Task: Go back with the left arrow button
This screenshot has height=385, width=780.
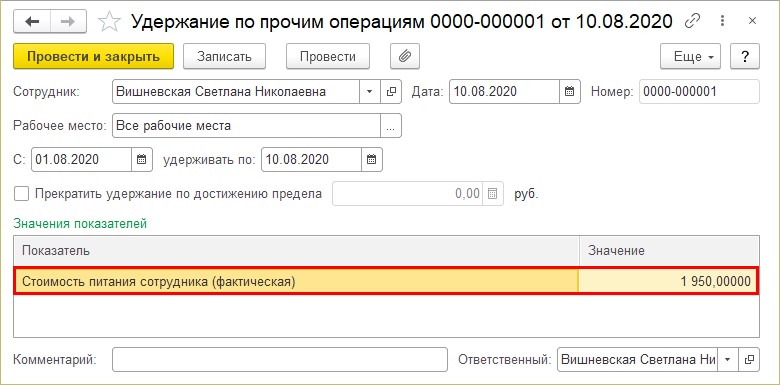Action: (32, 21)
